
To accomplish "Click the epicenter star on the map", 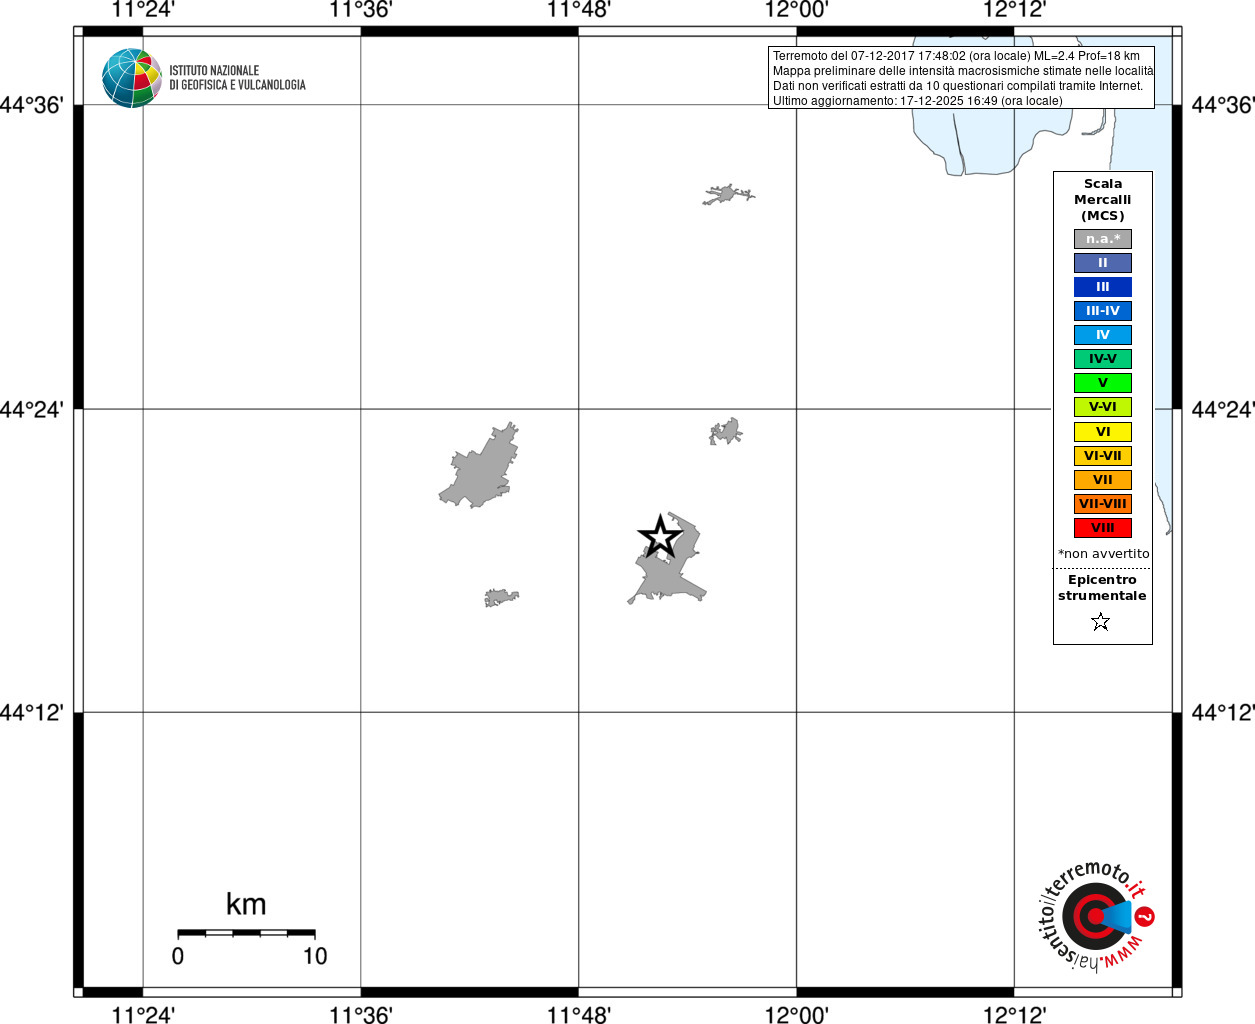I will 660,537.
